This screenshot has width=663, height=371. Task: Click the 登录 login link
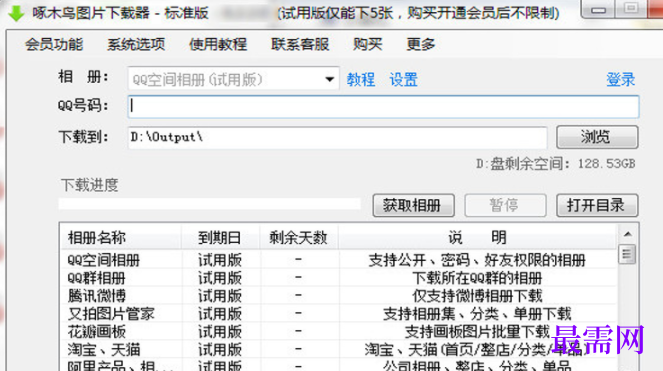[620, 80]
